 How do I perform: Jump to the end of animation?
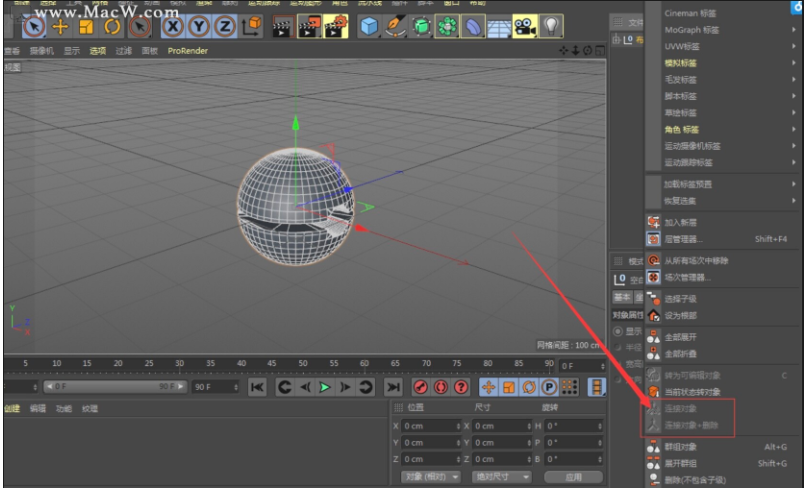(393, 387)
